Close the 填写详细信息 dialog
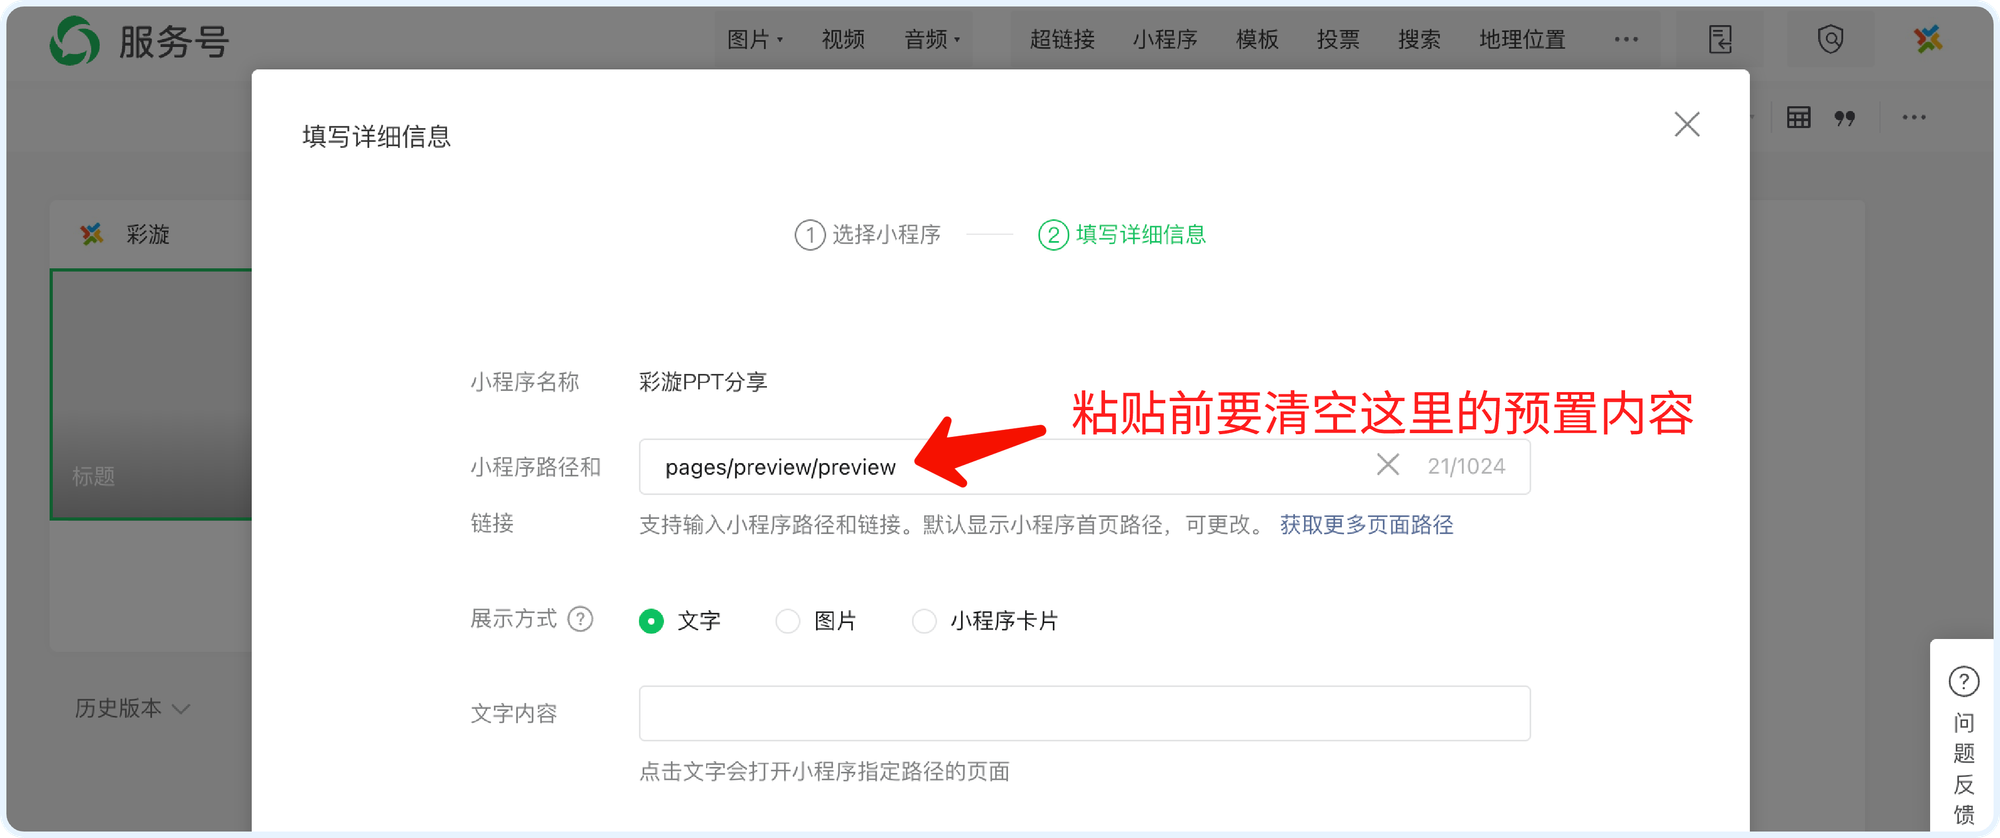The width and height of the screenshot is (2000, 838). pos(1687,125)
